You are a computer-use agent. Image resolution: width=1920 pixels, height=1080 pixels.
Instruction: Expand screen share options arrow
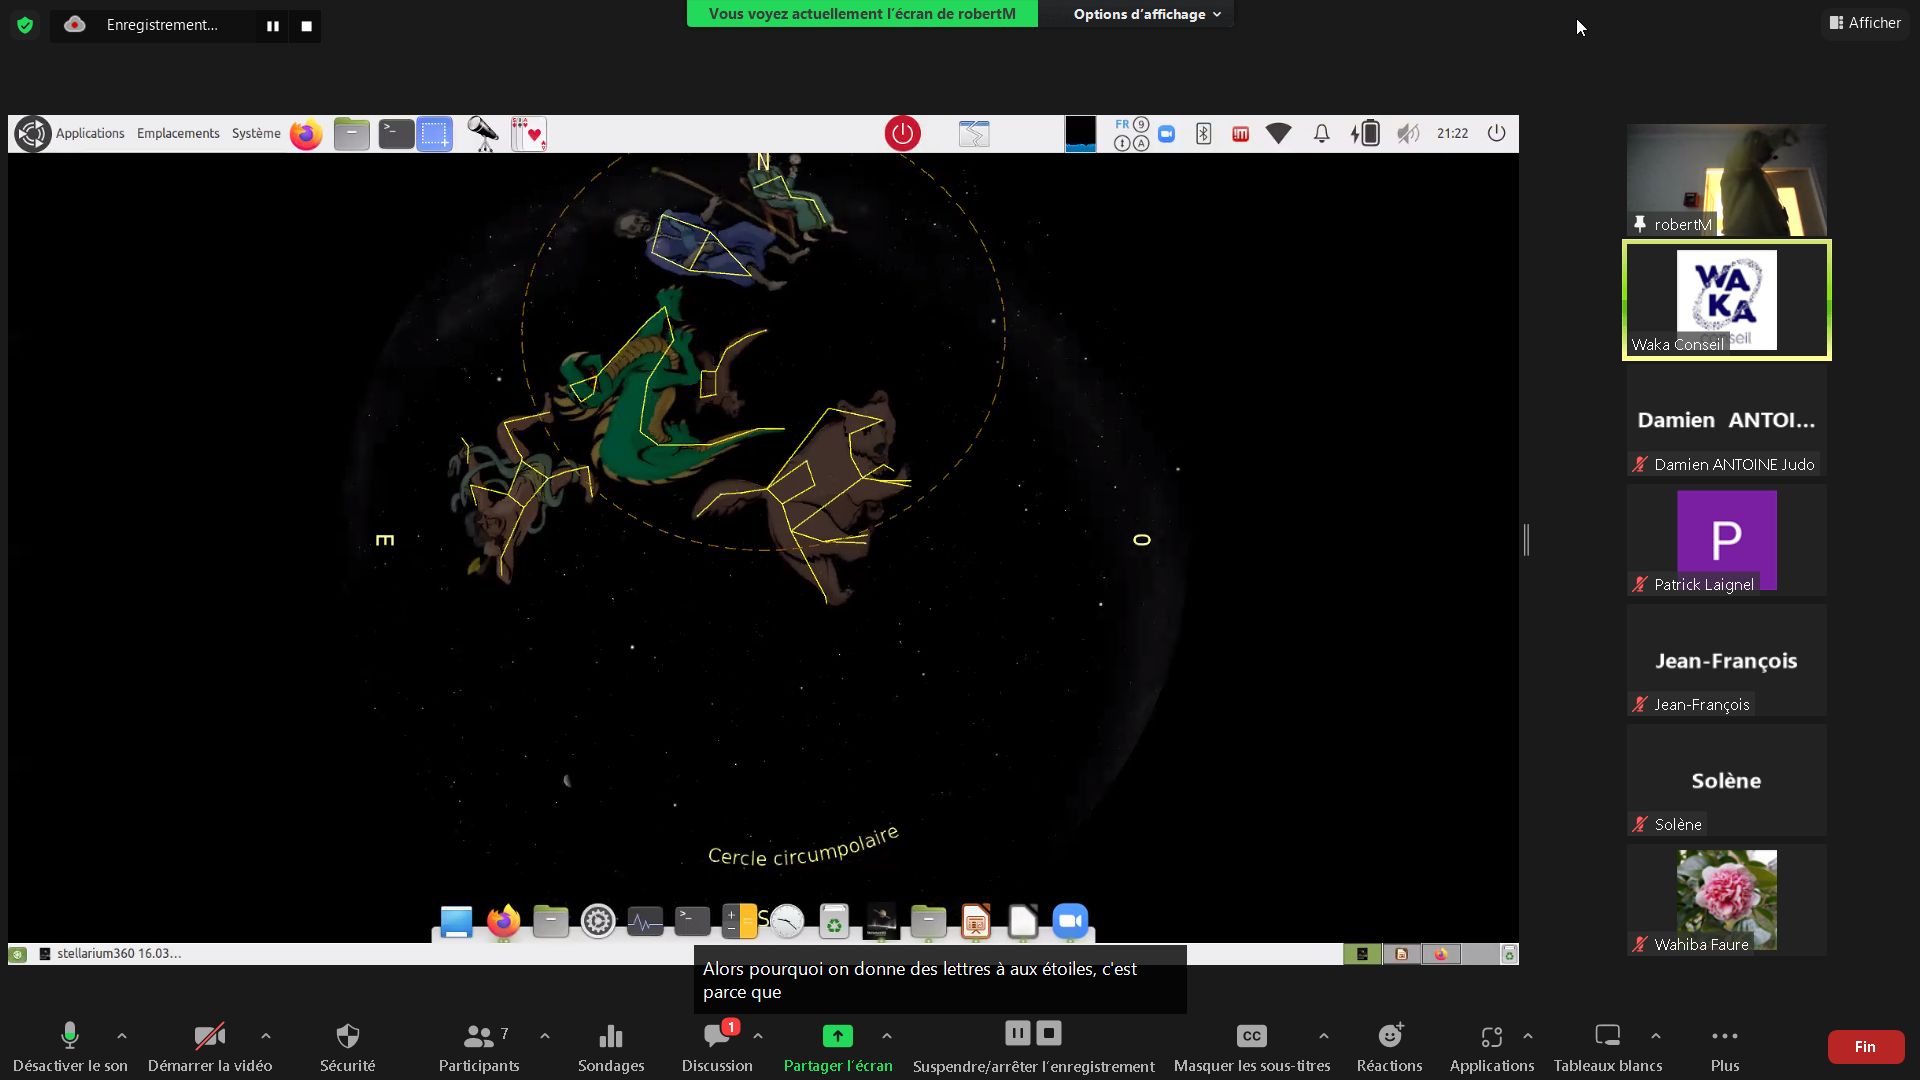pos(887,1036)
